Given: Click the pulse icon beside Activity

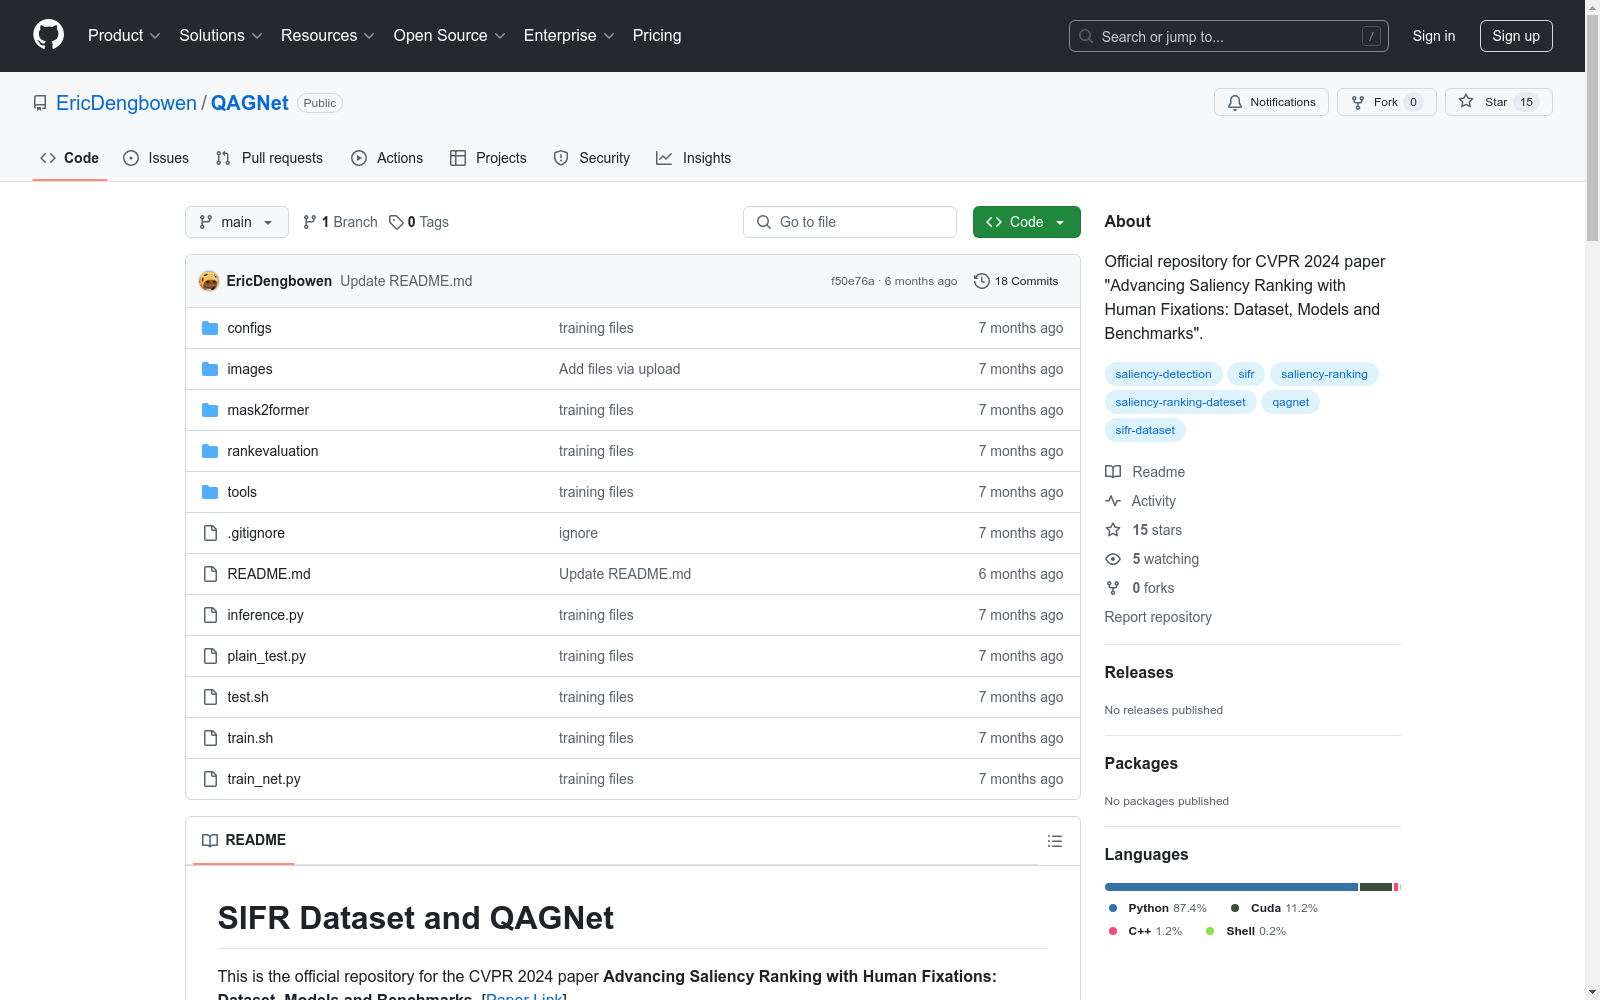Looking at the screenshot, I should click(x=1113, y=501).
